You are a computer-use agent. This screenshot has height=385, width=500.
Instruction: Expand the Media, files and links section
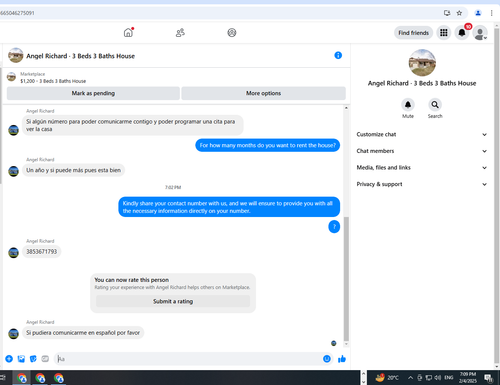(422, 168)
